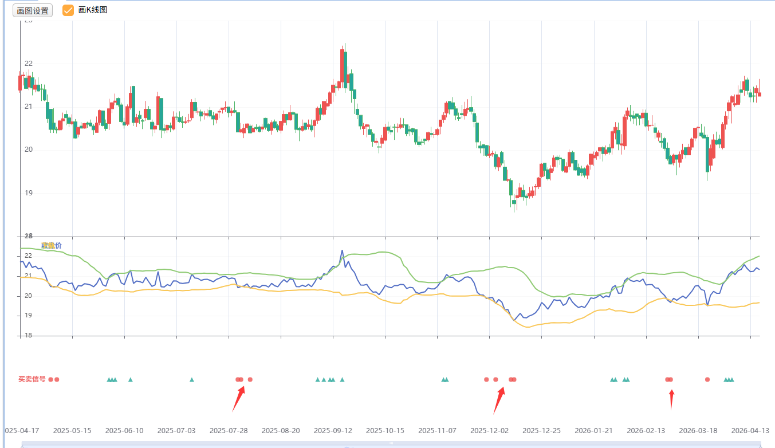Click the 收盘价 legend label

(51, 245)
